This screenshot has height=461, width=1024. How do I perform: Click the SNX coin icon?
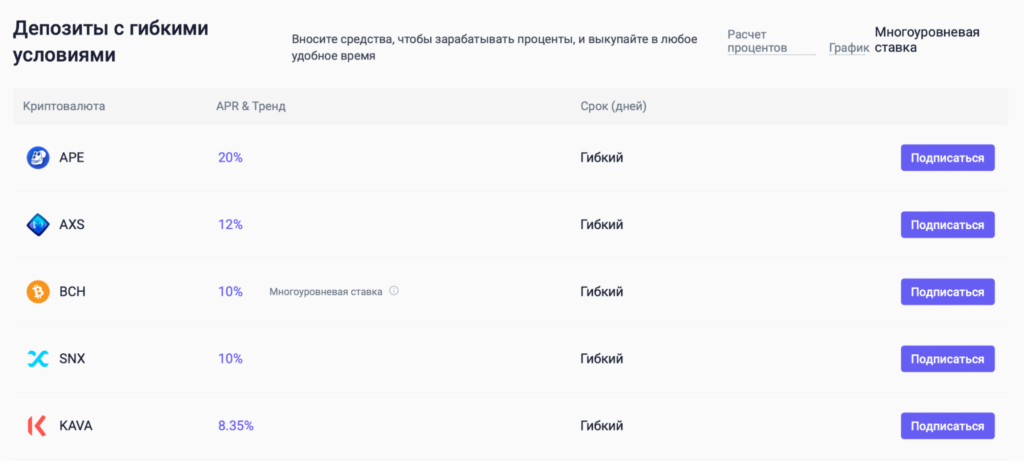pyautogui.click(x=37, y=359)
